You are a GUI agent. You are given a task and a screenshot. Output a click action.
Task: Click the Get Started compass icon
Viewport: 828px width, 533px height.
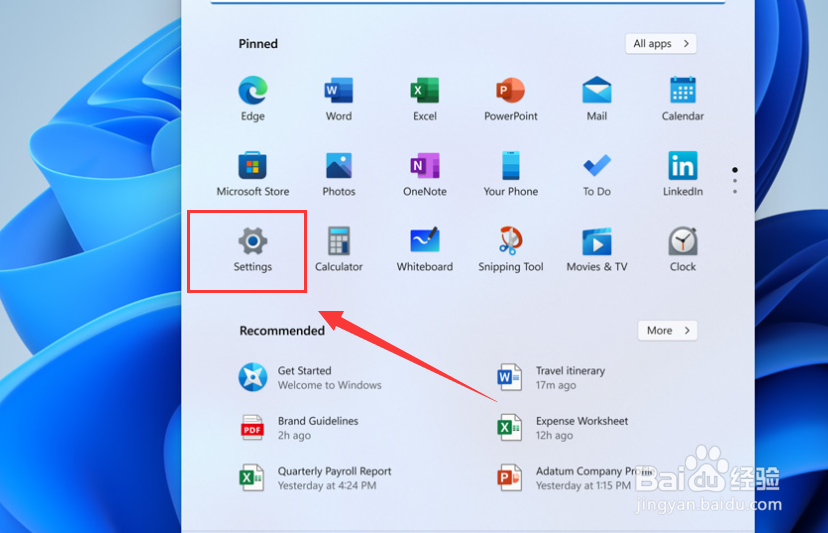pos(252,377)
